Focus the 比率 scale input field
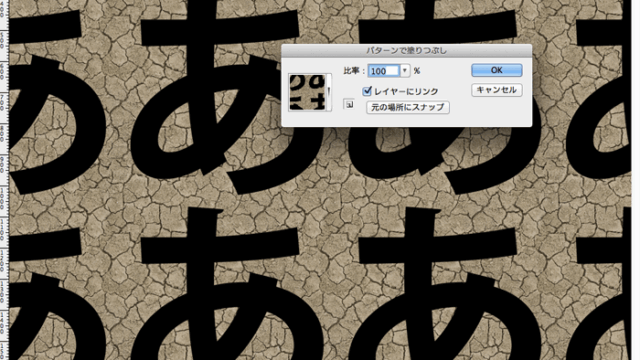This screenshot has height=360, width=640. click(384, 71)
